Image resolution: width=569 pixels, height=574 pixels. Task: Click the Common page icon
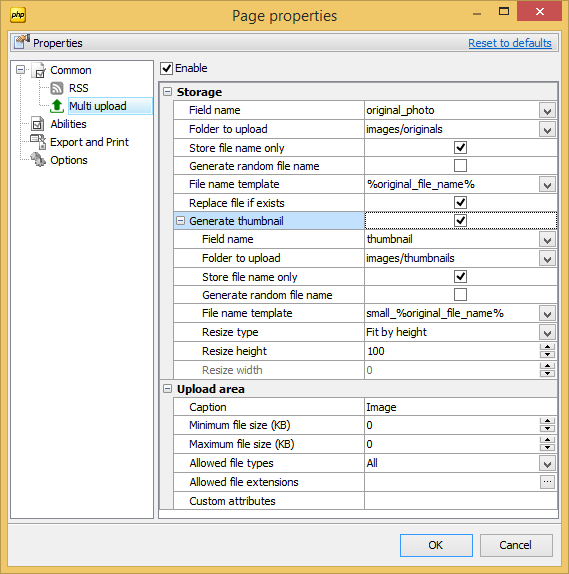click(38, 70)
